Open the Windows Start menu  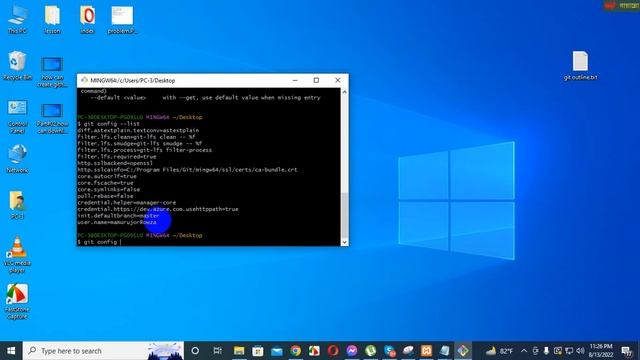(x=11, y=351)
